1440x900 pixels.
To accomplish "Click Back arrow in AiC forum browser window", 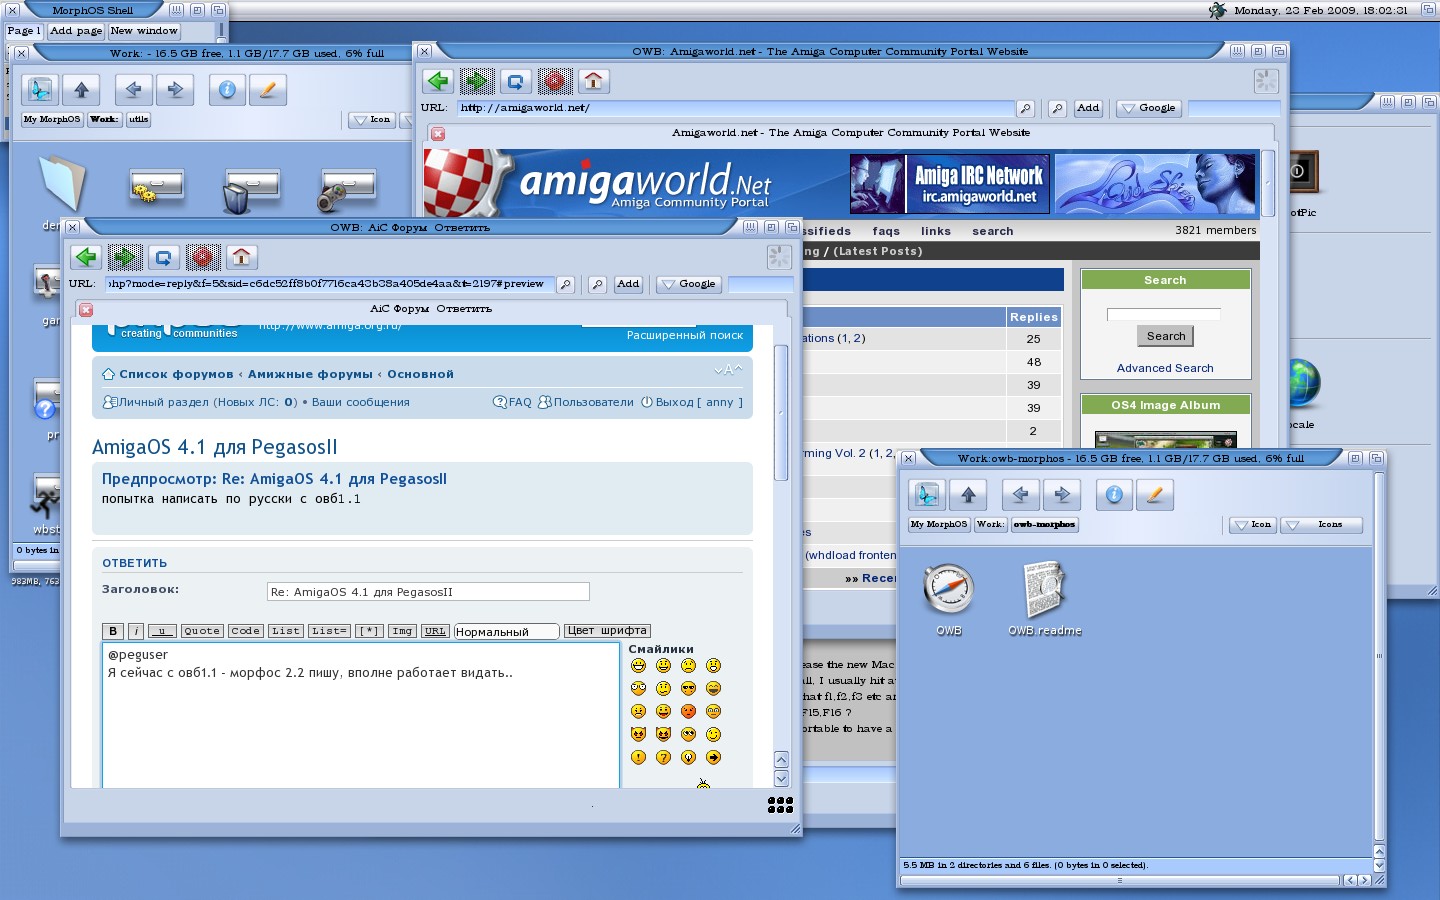I will click(86, 257).
